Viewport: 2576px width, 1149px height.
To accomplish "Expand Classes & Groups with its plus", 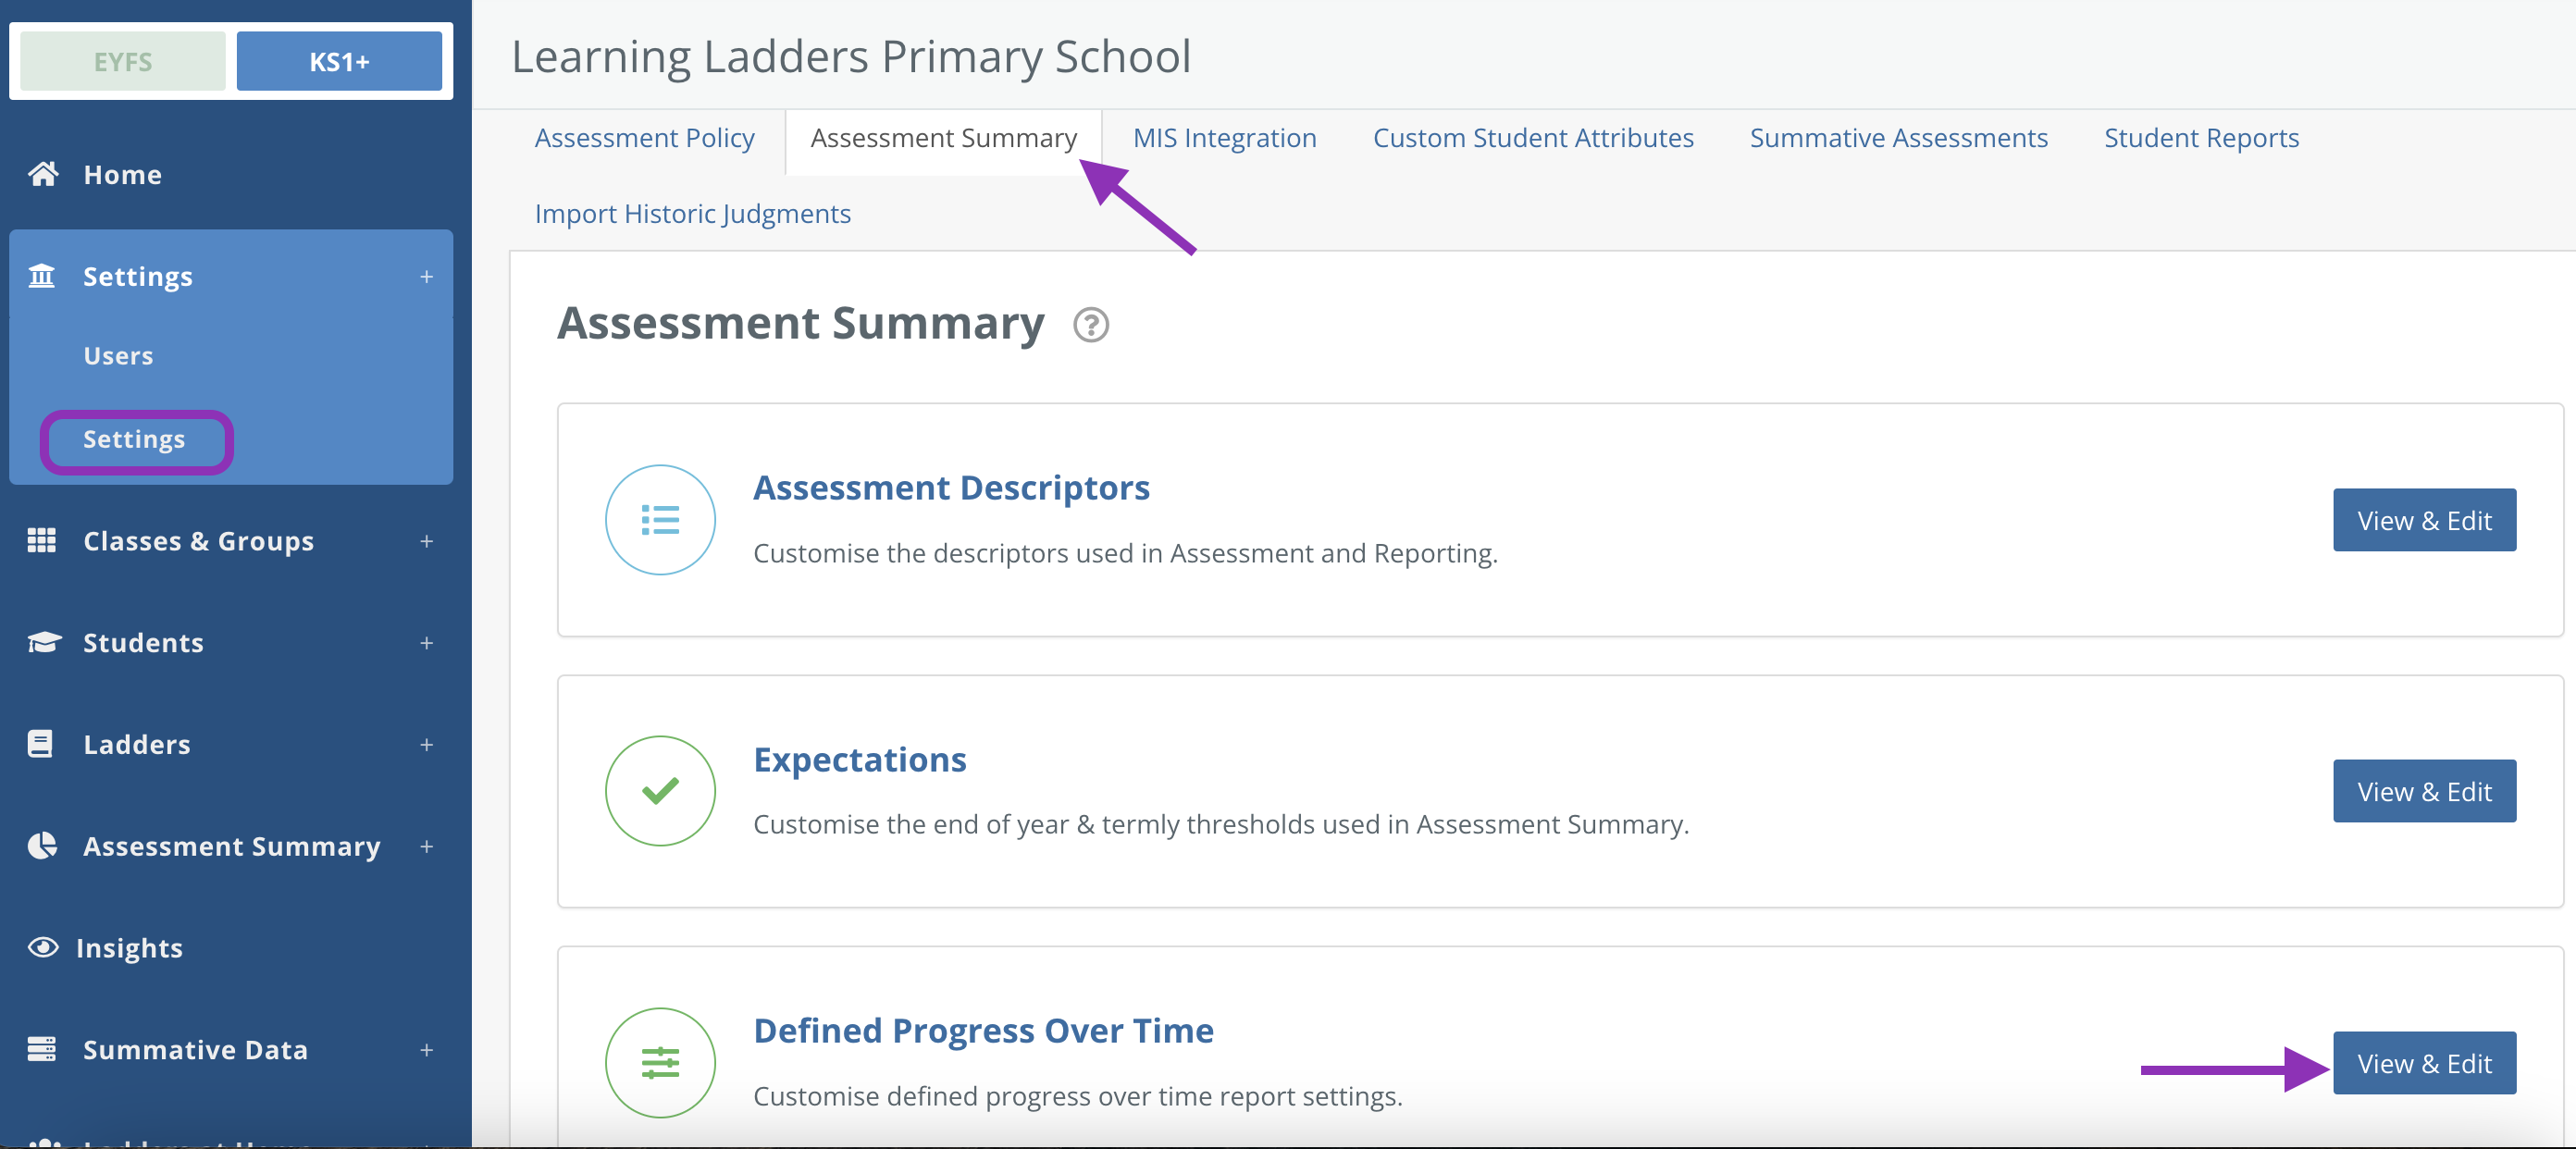I will 427,541.
